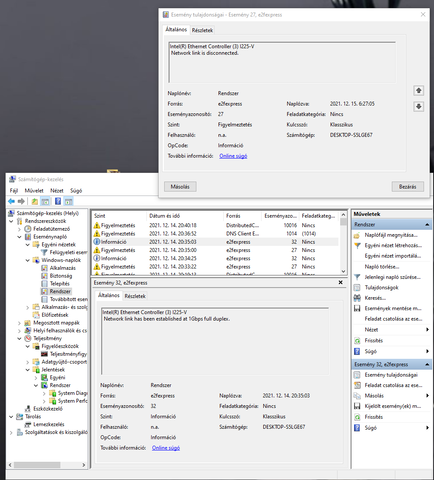Open the Művelet menu
This screenshot has width=434, height=480.
34,190
